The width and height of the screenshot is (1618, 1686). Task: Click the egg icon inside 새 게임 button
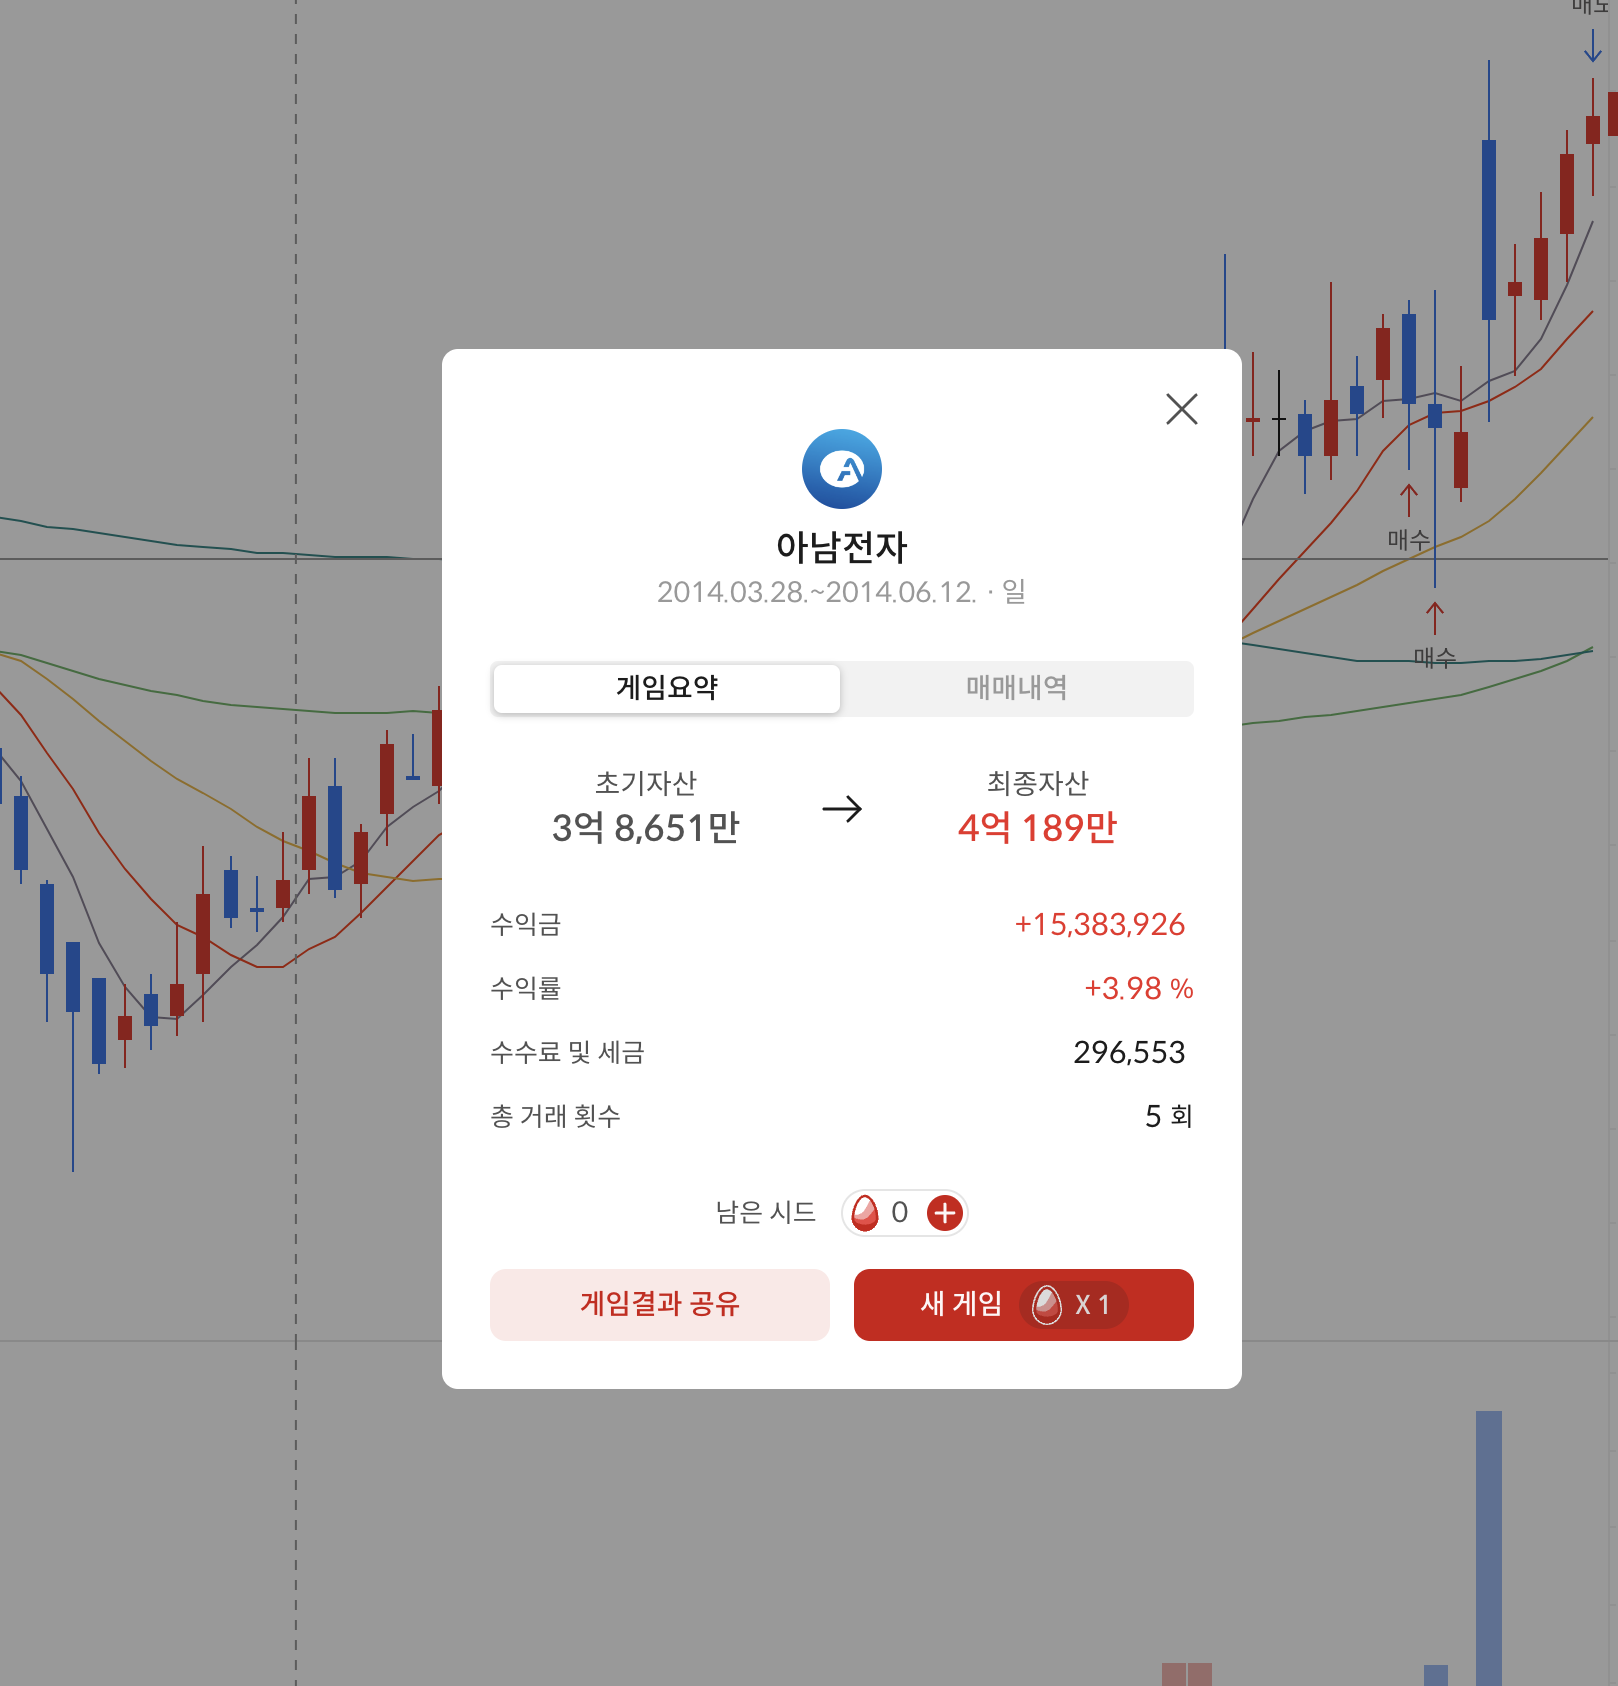coord(1046,1305)
